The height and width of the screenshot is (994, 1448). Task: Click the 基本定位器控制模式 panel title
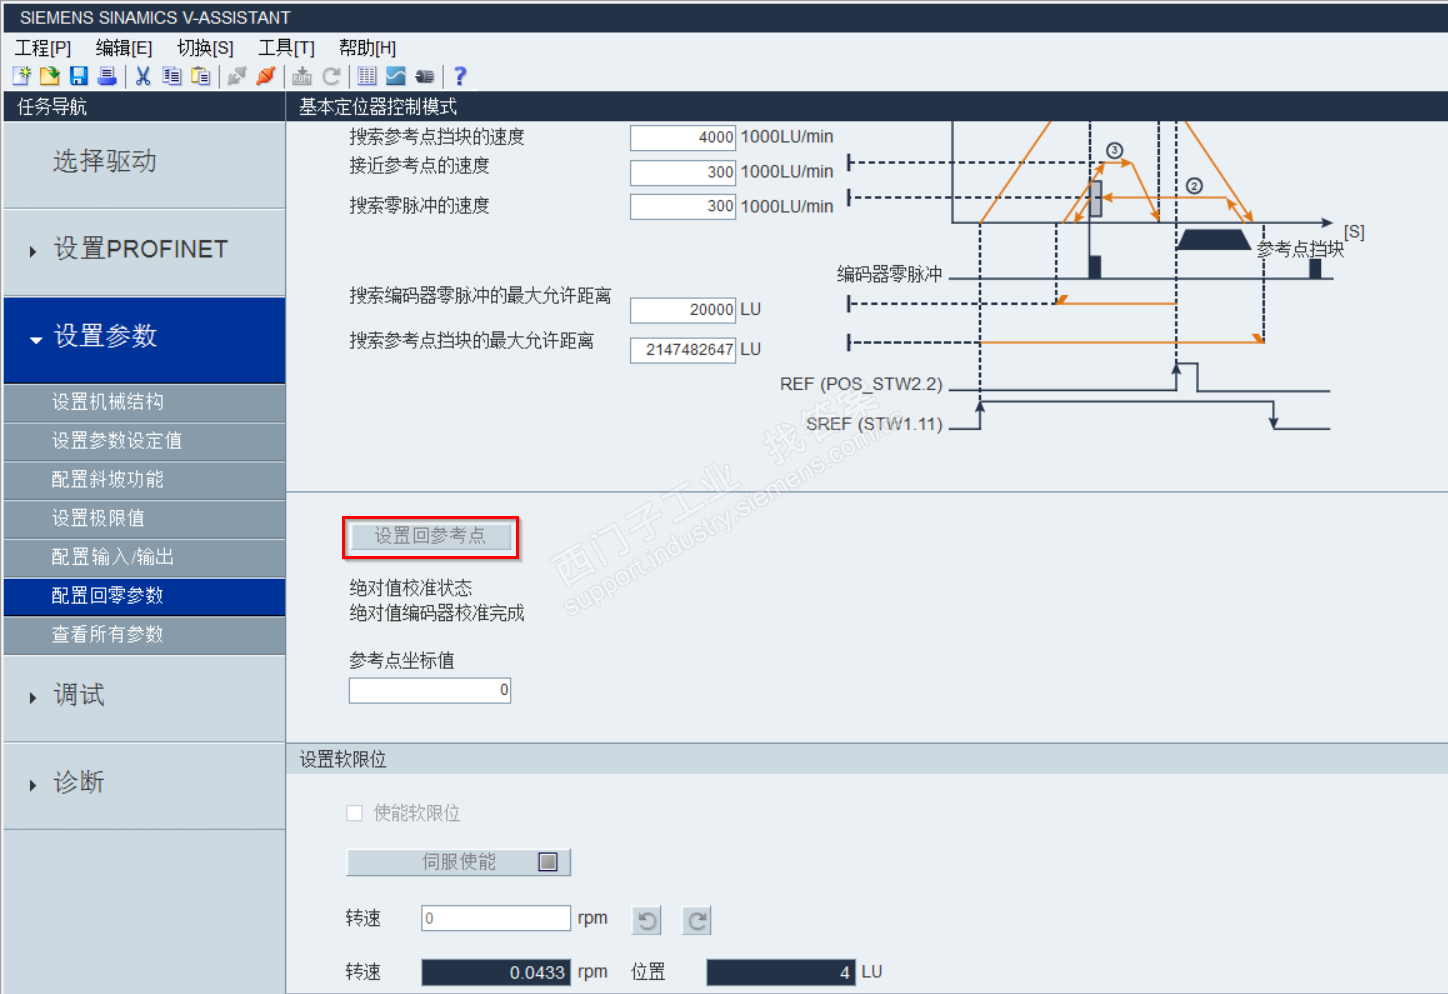point(378,107)
